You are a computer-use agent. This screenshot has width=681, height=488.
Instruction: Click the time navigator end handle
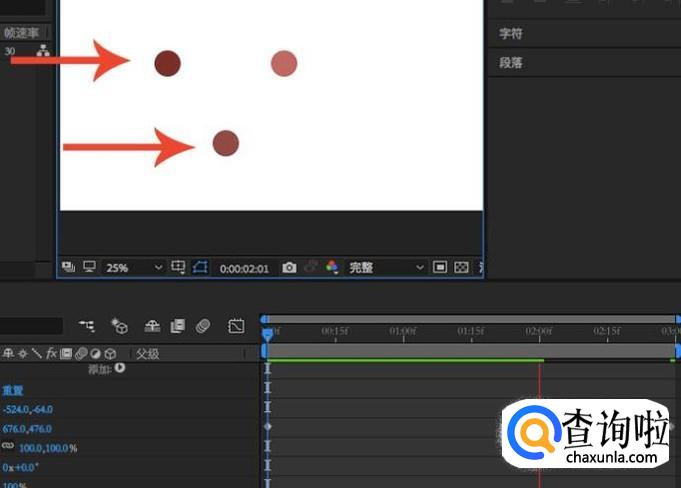[678, 320]
